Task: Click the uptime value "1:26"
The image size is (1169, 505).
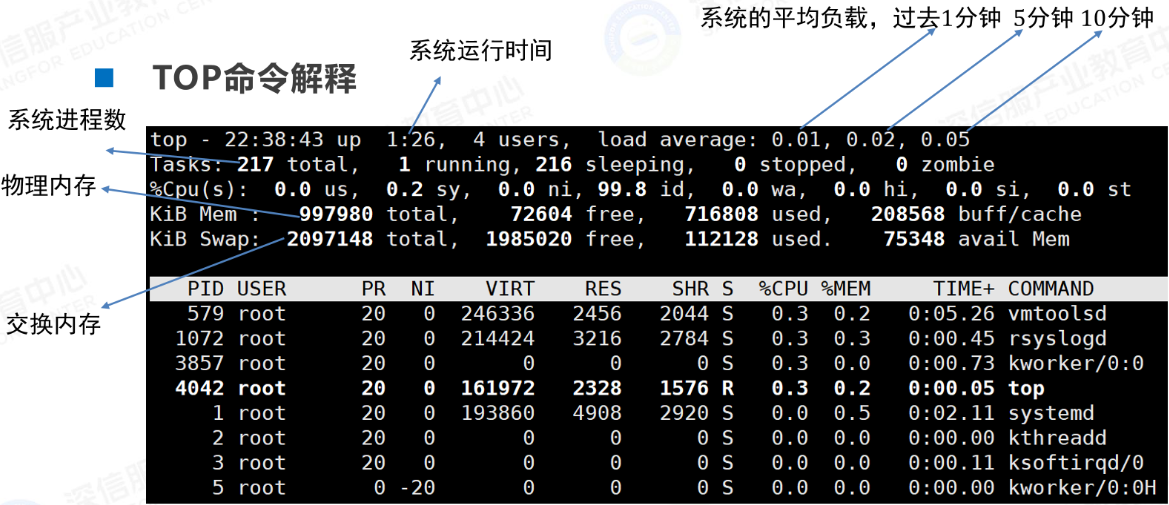Action: [x=410, y=140]
